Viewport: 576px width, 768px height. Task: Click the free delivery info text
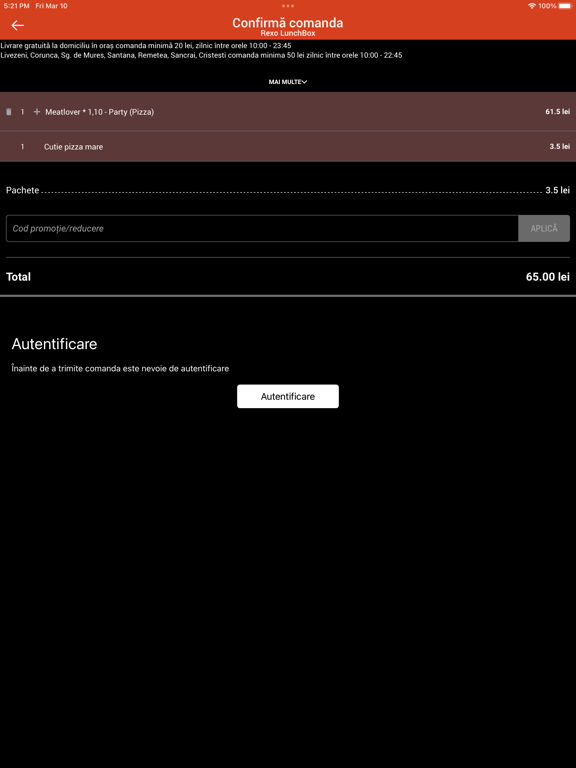pyautogui.click(x=146, y=46)
